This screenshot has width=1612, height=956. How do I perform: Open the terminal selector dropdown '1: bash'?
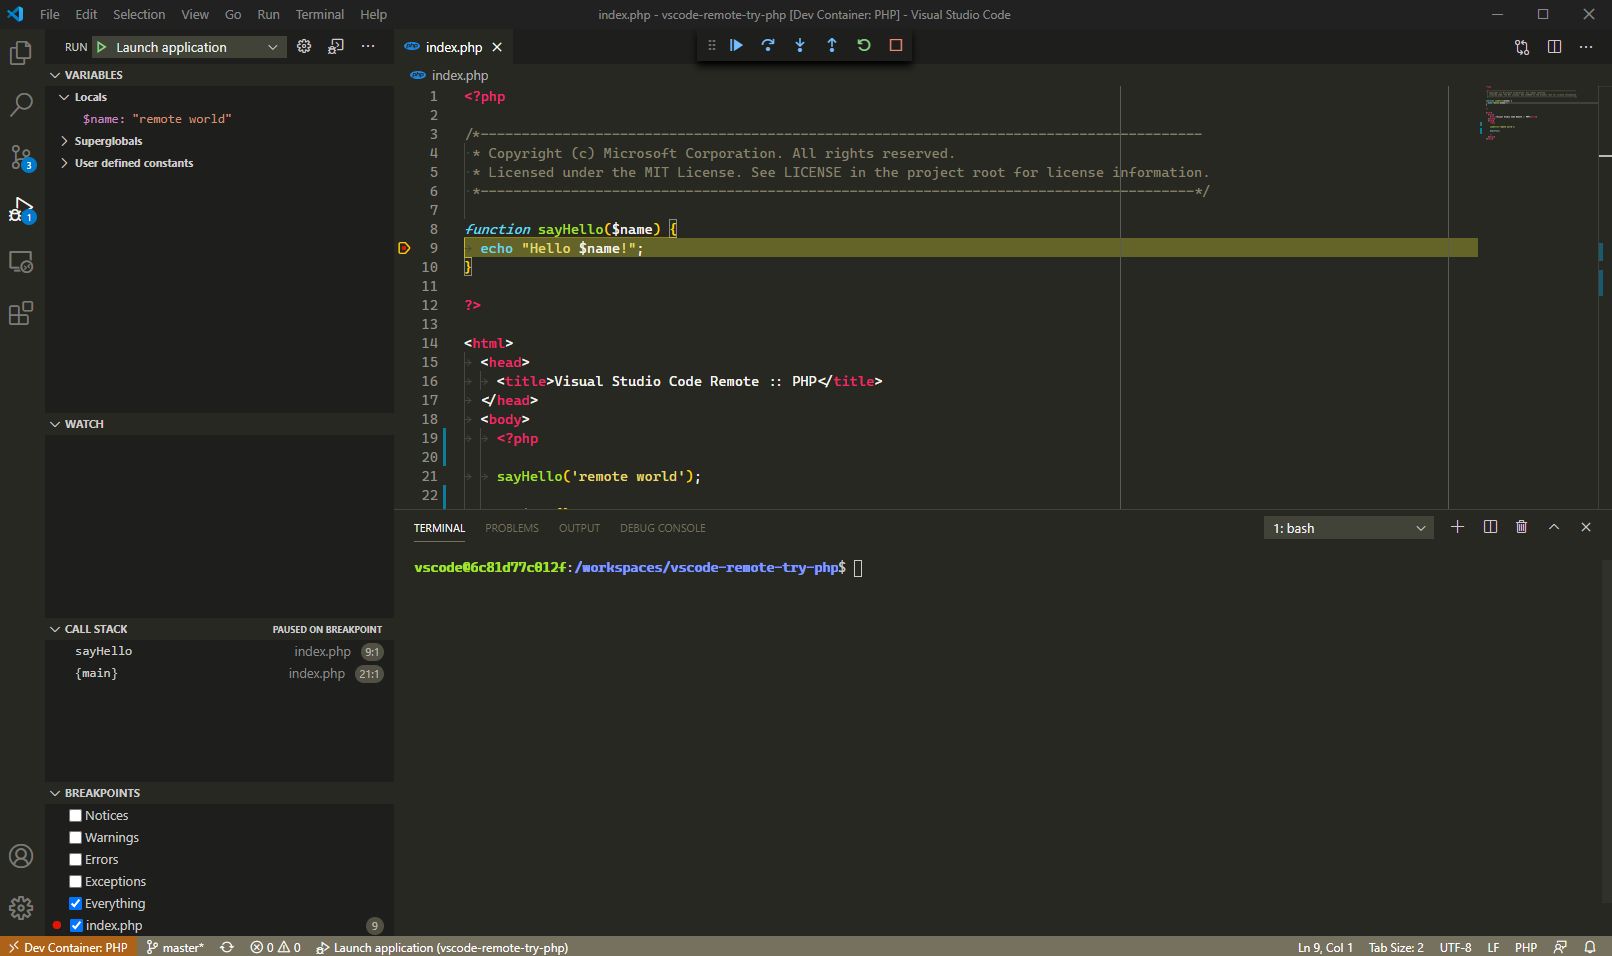pos(1347,528)
